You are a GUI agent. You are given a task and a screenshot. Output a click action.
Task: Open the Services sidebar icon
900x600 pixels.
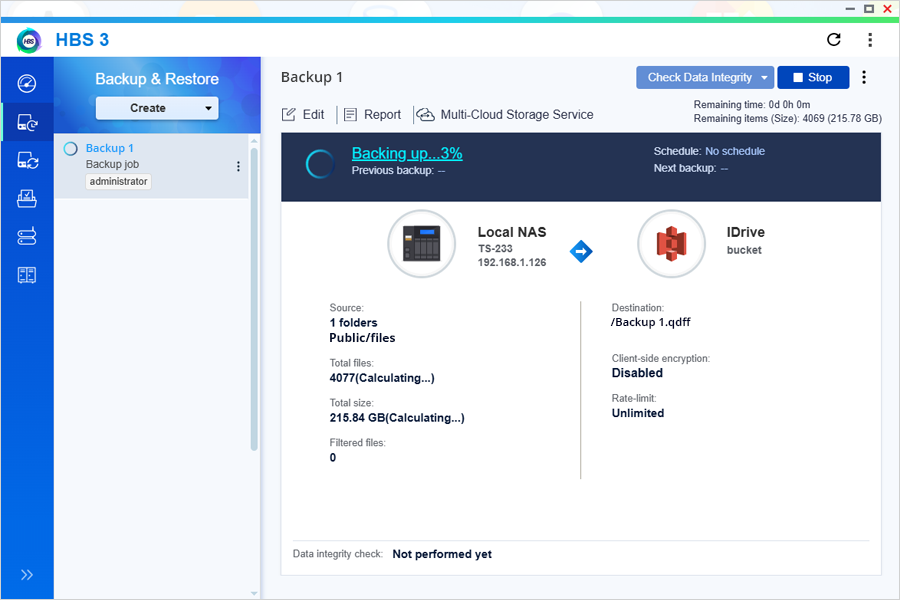[27, 237]
